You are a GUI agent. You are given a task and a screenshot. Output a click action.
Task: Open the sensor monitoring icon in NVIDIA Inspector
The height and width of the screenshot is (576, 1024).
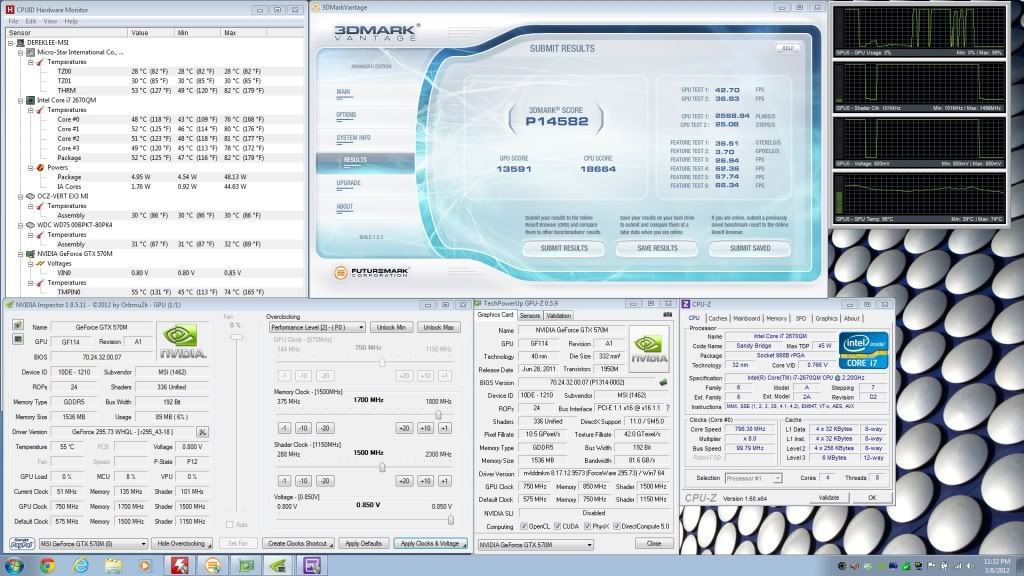click(18, 340)
